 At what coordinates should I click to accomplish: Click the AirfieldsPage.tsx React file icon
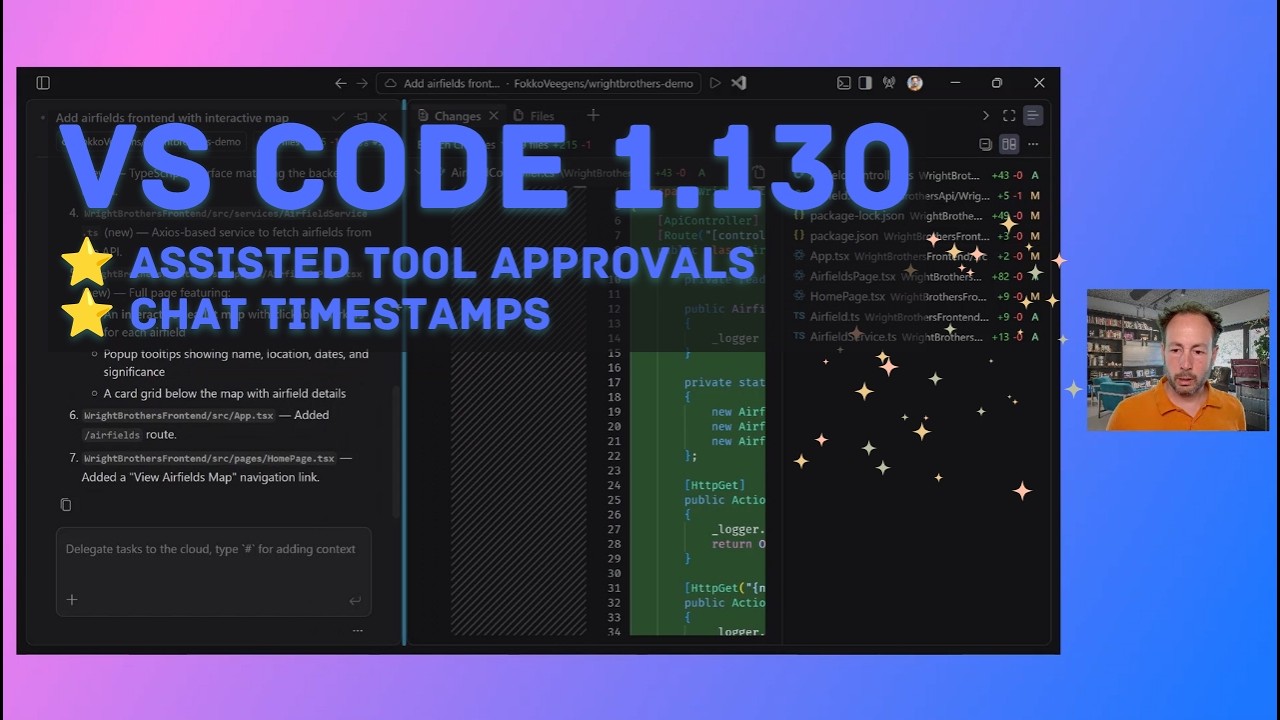[x=799, y=276]
